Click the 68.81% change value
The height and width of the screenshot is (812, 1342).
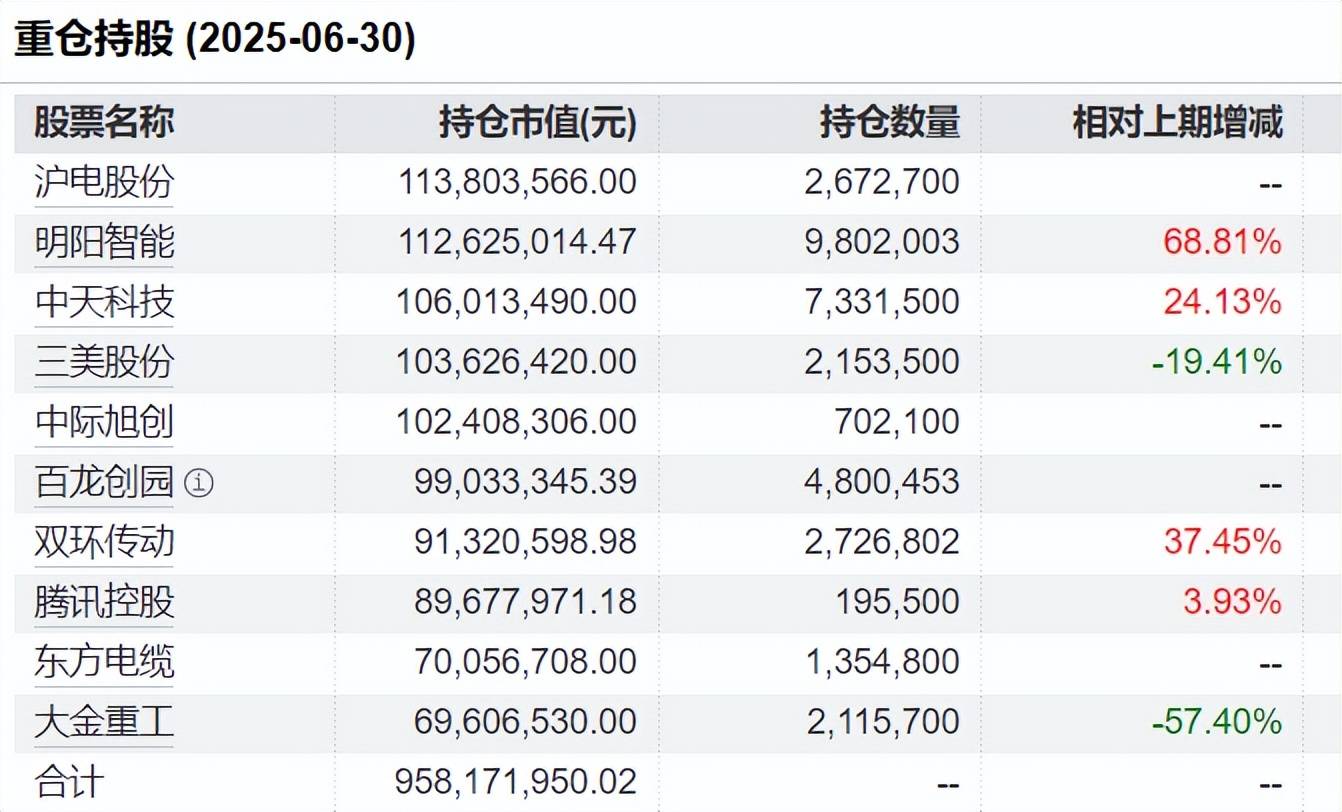coord(1222,242)
